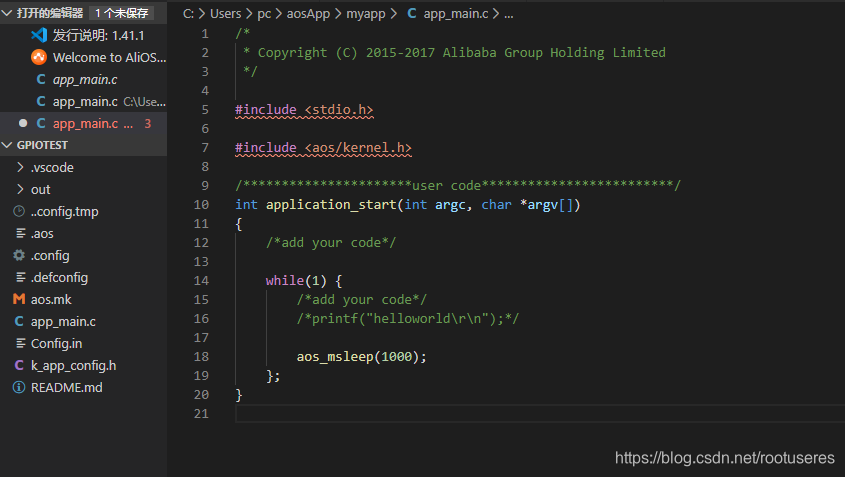
Task: Click the error count 3 badge
Action: pos(148,123)
